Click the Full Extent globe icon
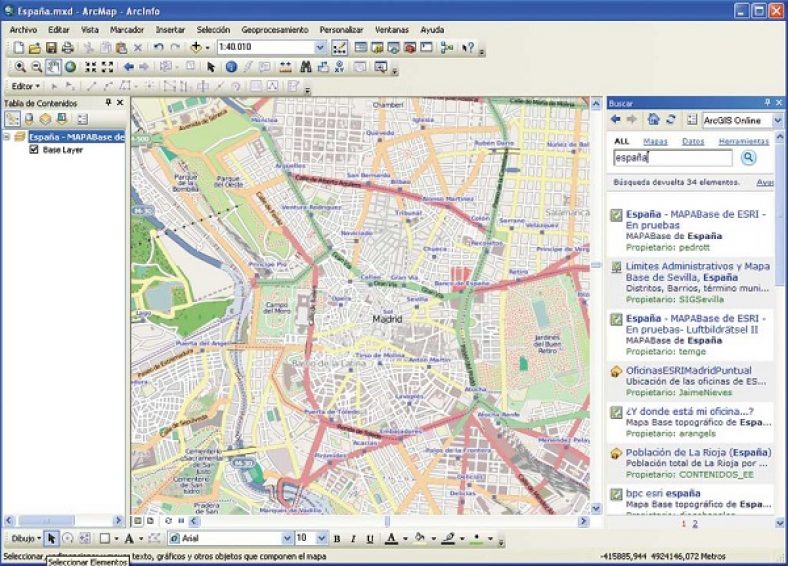The width and height of the screenshot is (788, 566). [71, 67]
